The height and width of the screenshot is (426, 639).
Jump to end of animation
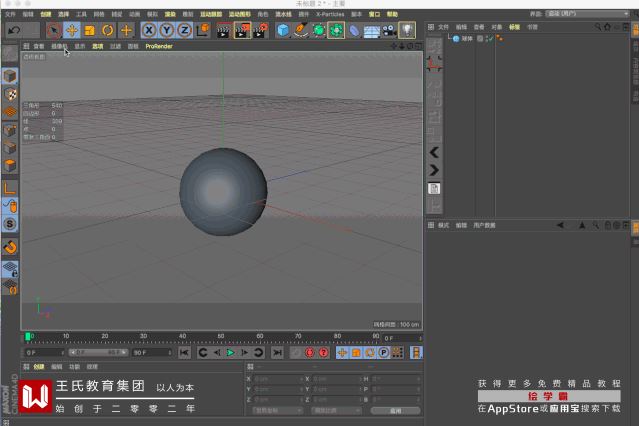pyautogui.click(x=278, y=353)
